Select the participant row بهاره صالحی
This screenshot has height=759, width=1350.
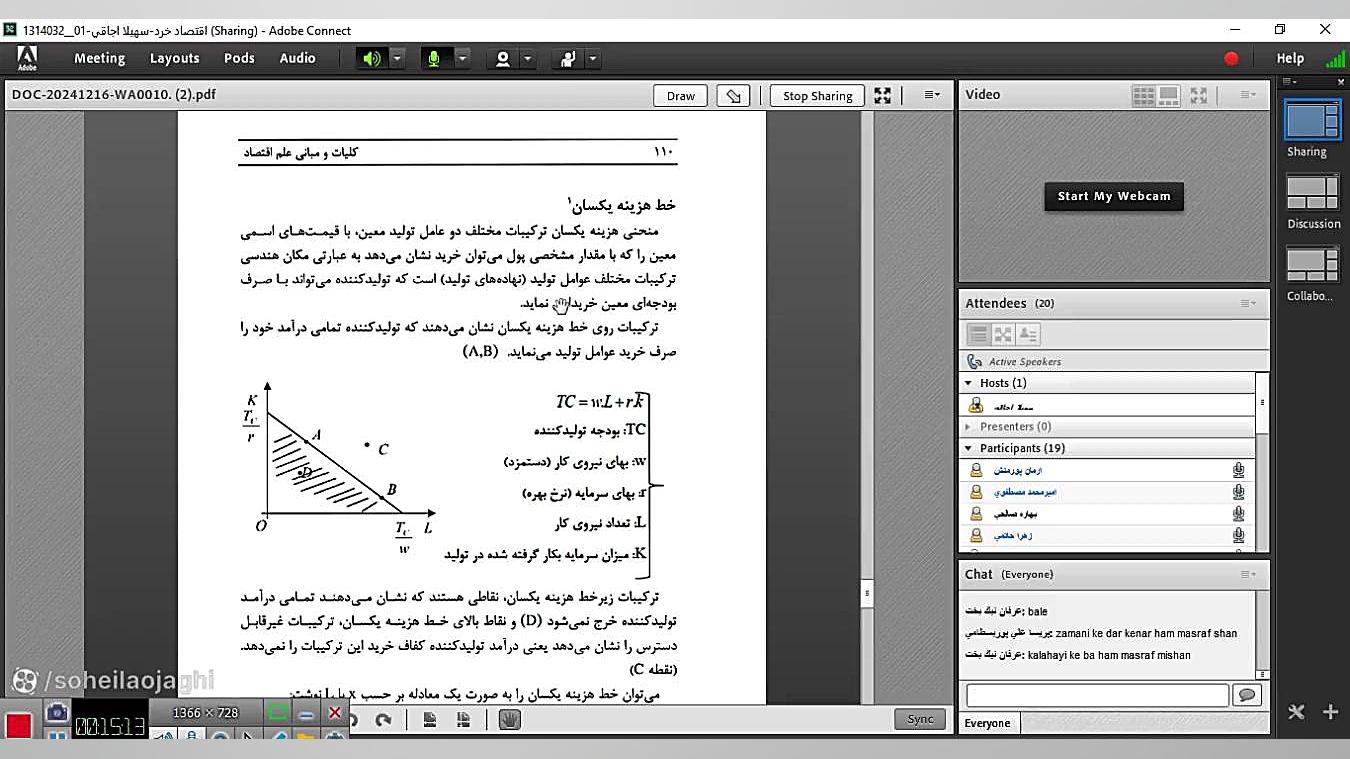(x=1107, y=514)
